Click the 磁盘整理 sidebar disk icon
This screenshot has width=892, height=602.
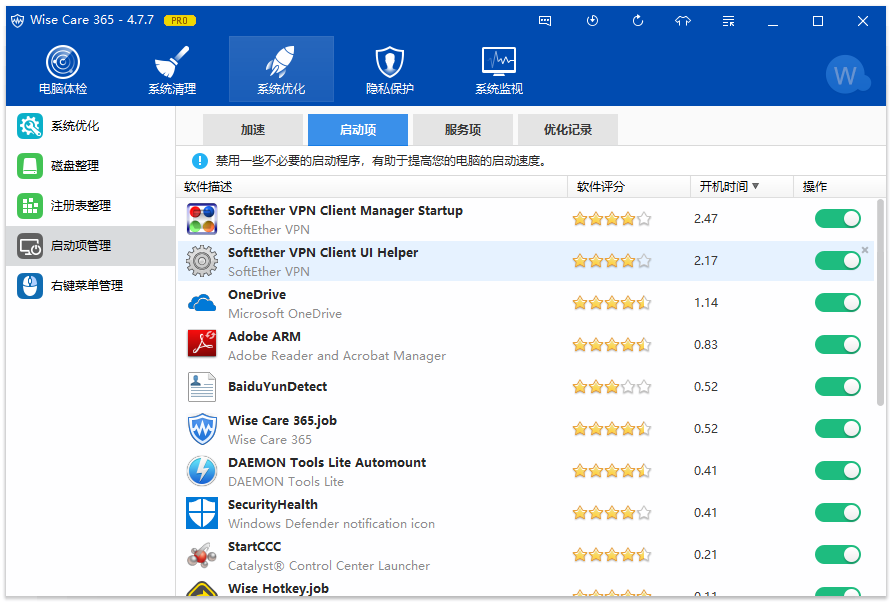pos(30,166)
